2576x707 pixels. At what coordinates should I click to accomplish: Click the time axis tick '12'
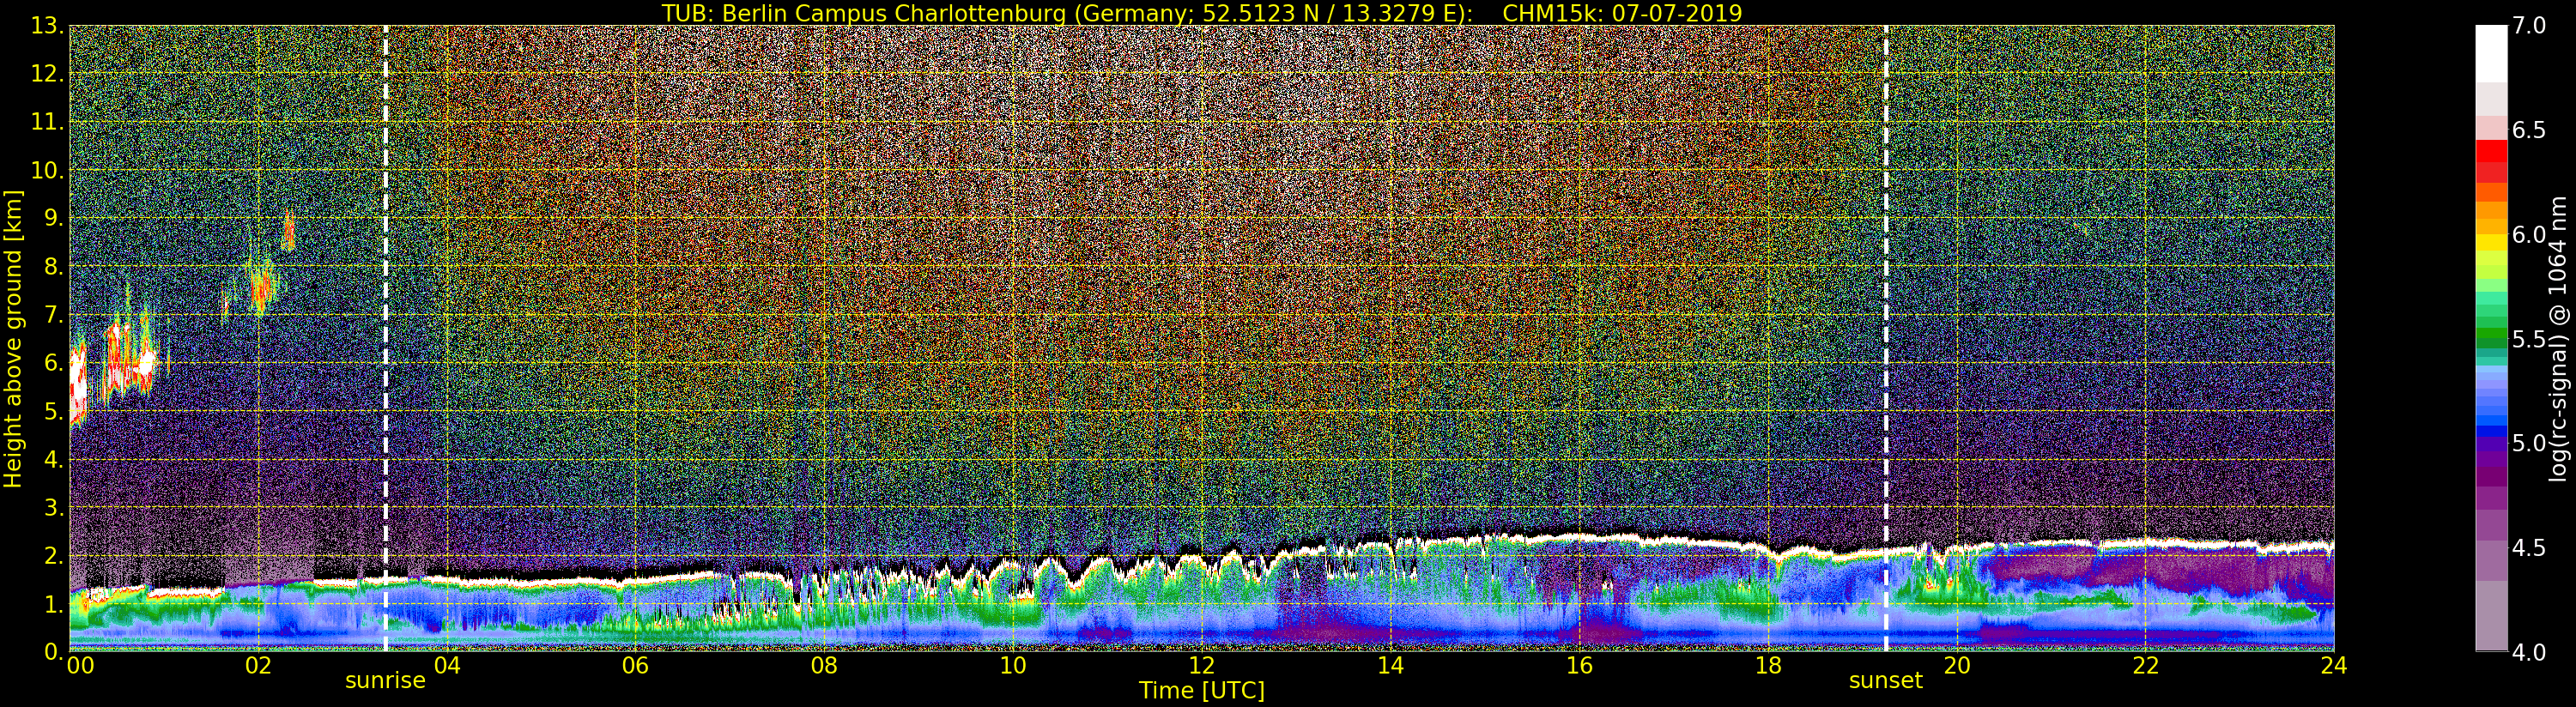click(x=1202, y=666)
